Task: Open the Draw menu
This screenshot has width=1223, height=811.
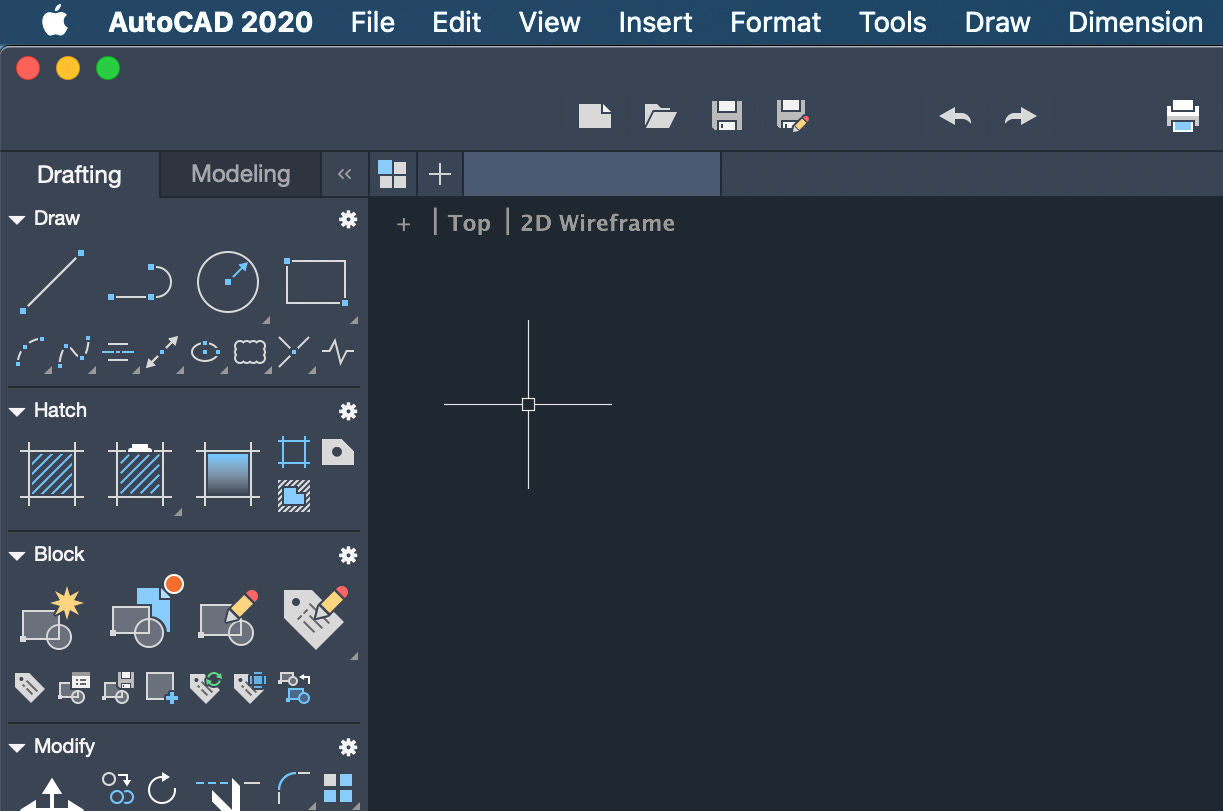Action: click(x=998, y=22)
